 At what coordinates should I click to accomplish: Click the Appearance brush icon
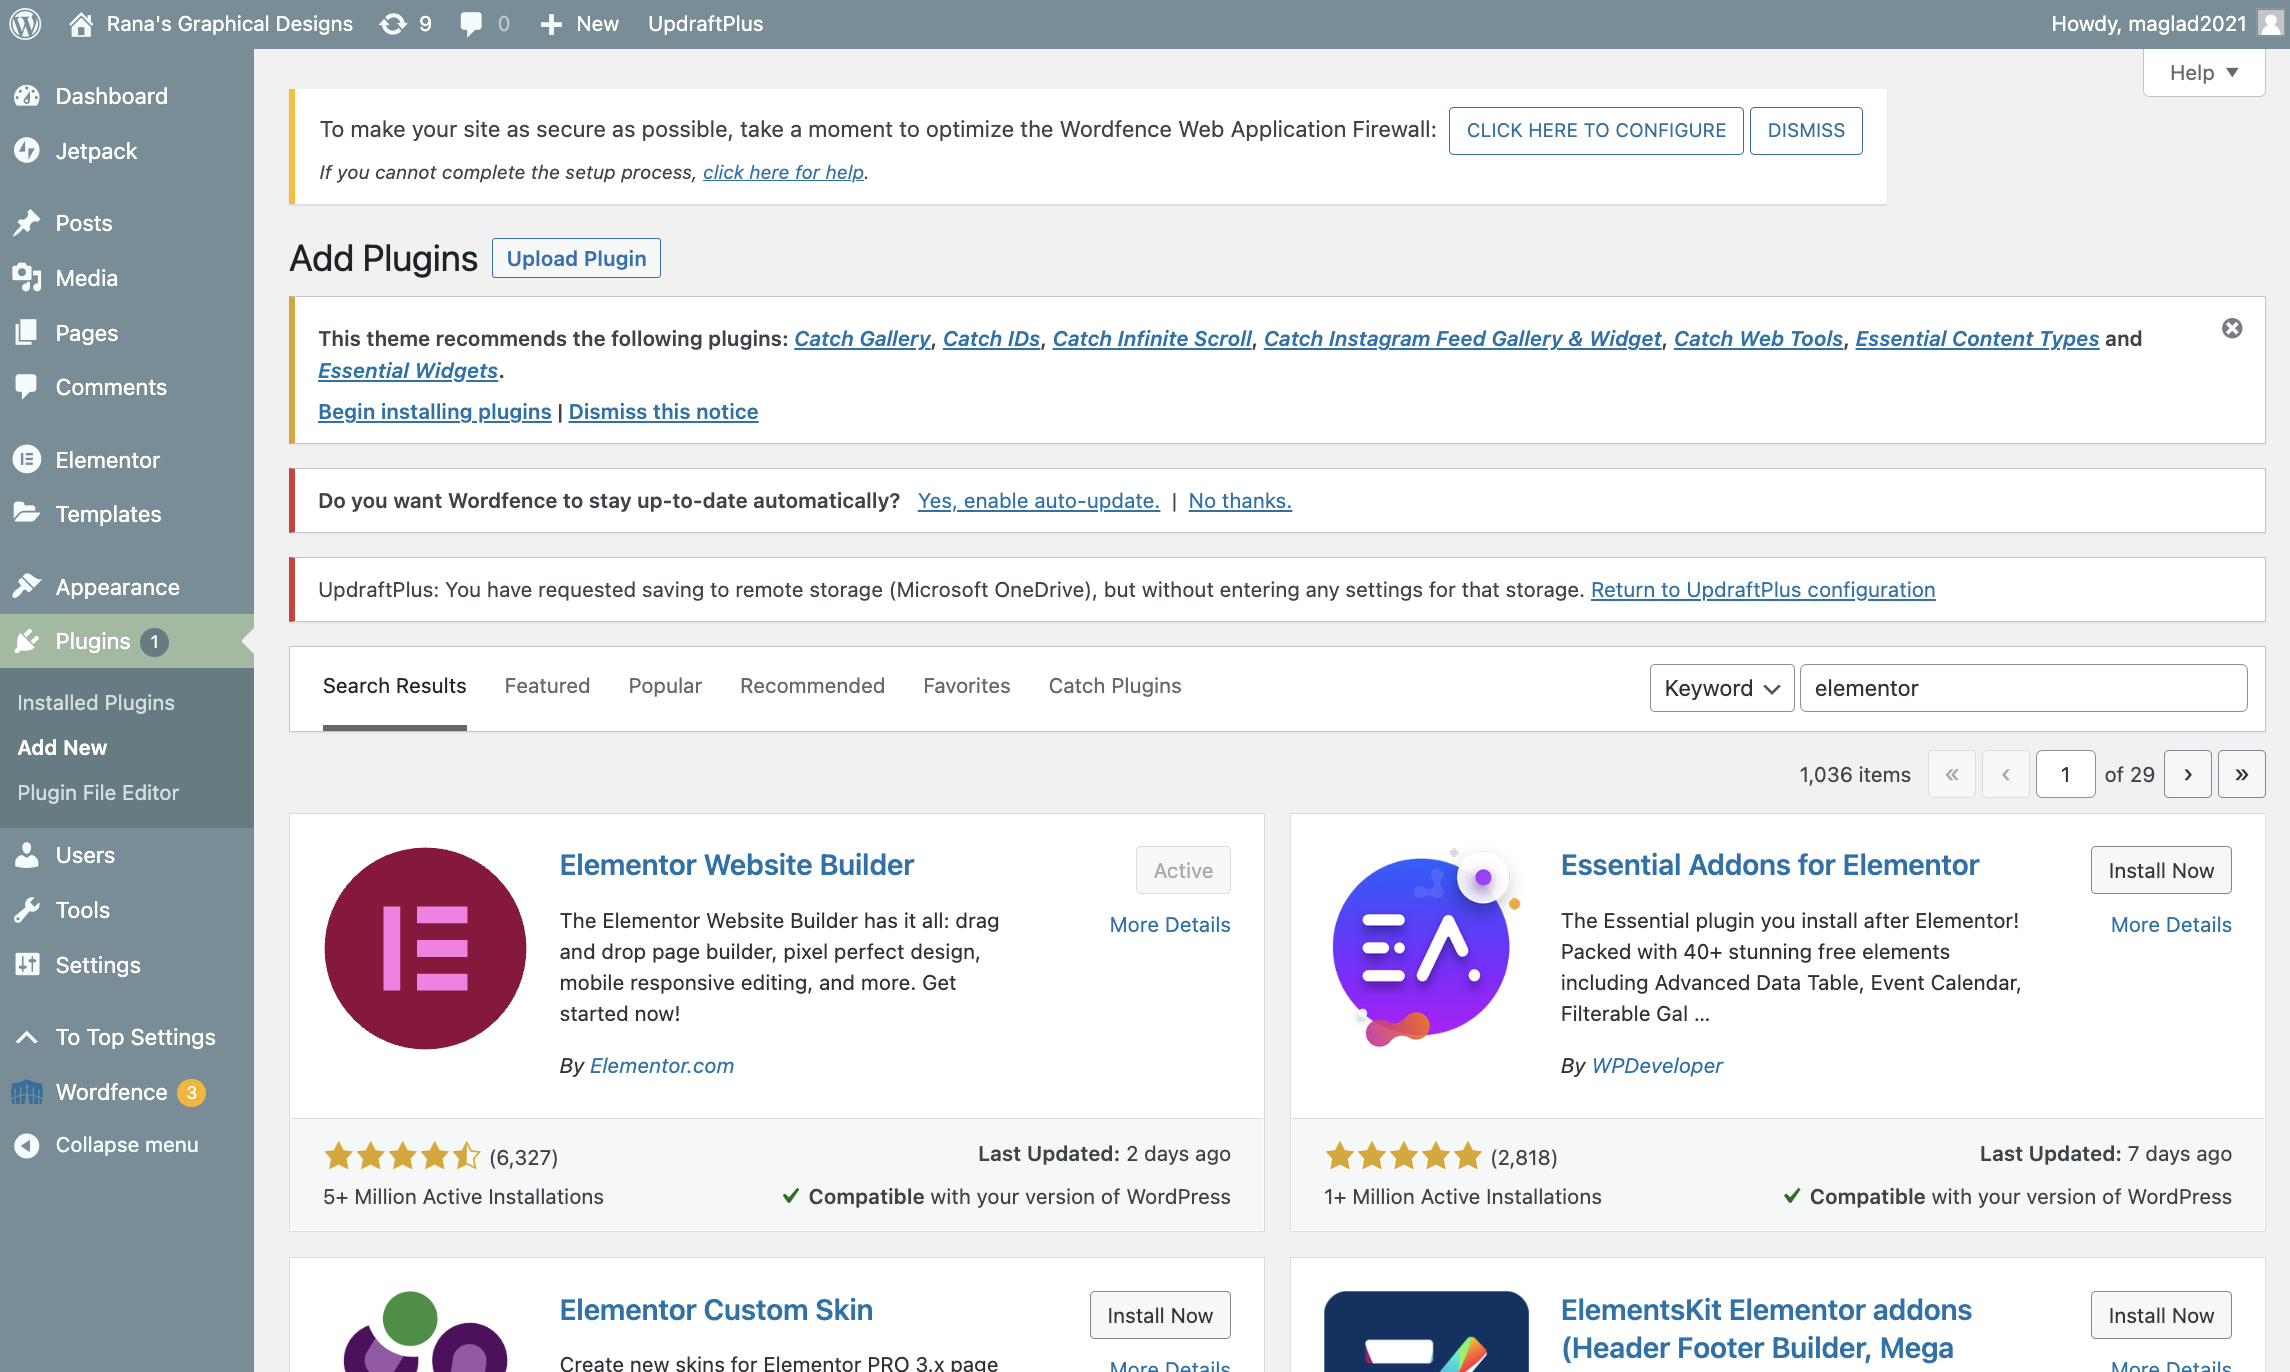[x=27, y=587]
